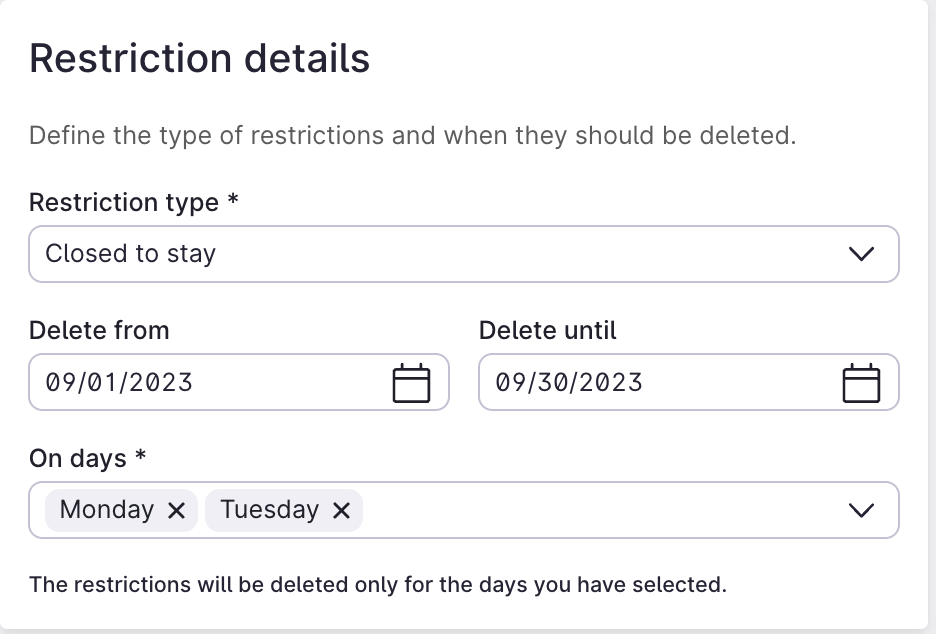
Task: Dismiss the Monday chip close icon
Action: pyautogui.click(x=177, y=510)
